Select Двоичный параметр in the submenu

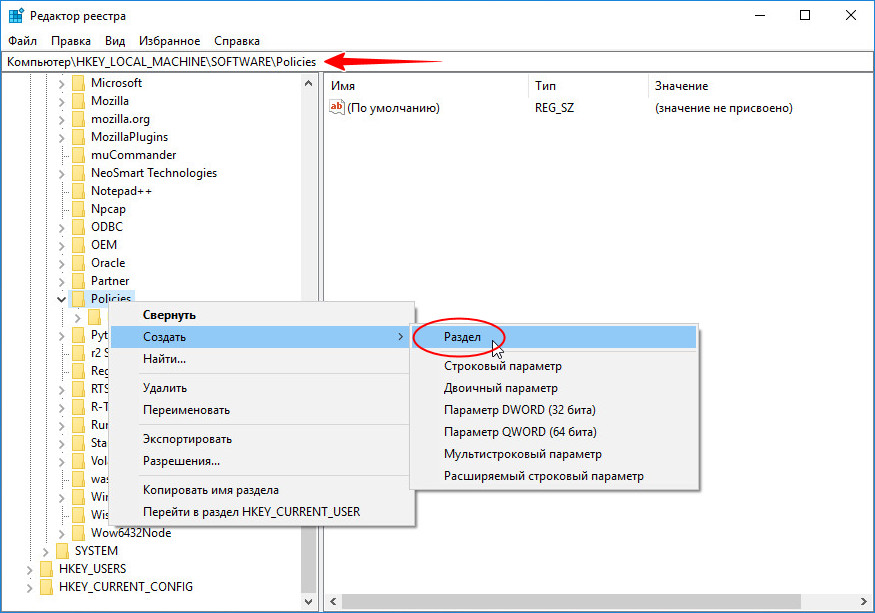pos(554,388)
